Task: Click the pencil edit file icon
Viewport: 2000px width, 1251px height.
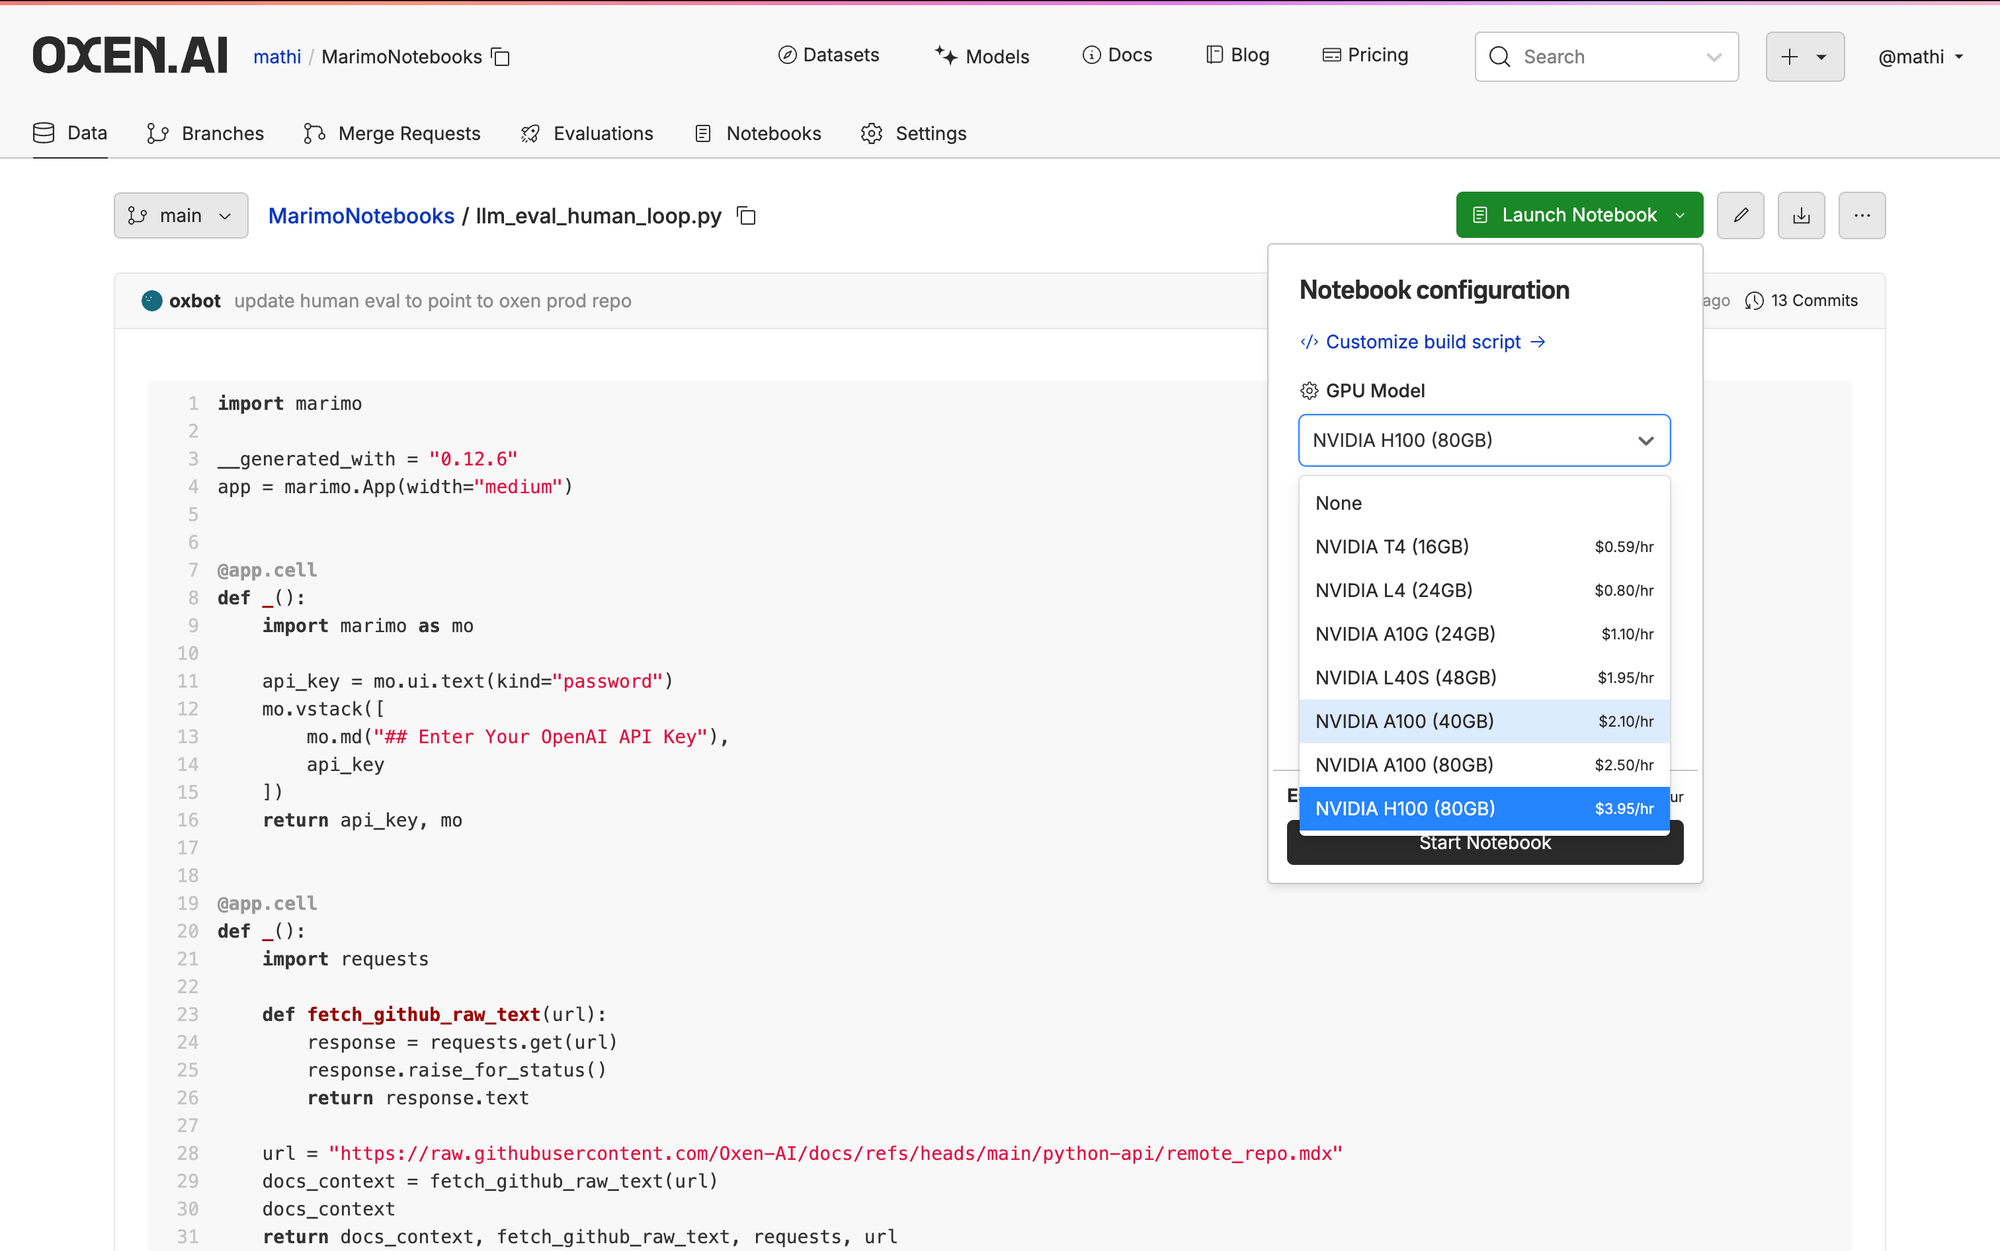Action: pyautogui.click(x=1740, y=215)
